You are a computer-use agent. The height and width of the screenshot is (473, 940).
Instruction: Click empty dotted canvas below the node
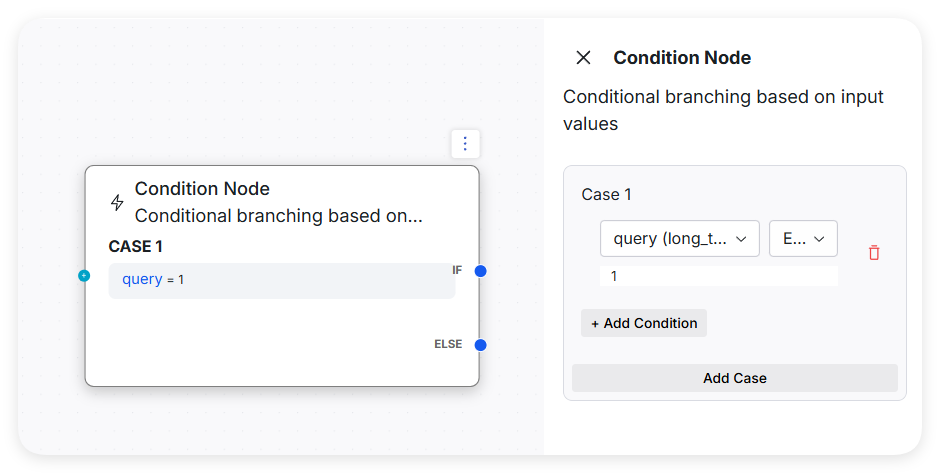coord(280,425)
